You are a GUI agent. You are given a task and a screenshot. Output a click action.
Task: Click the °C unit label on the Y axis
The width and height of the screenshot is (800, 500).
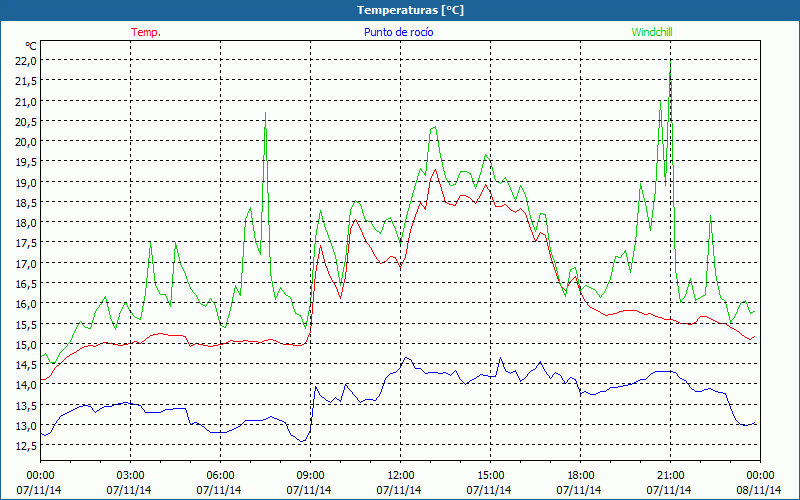coord(31,46)
